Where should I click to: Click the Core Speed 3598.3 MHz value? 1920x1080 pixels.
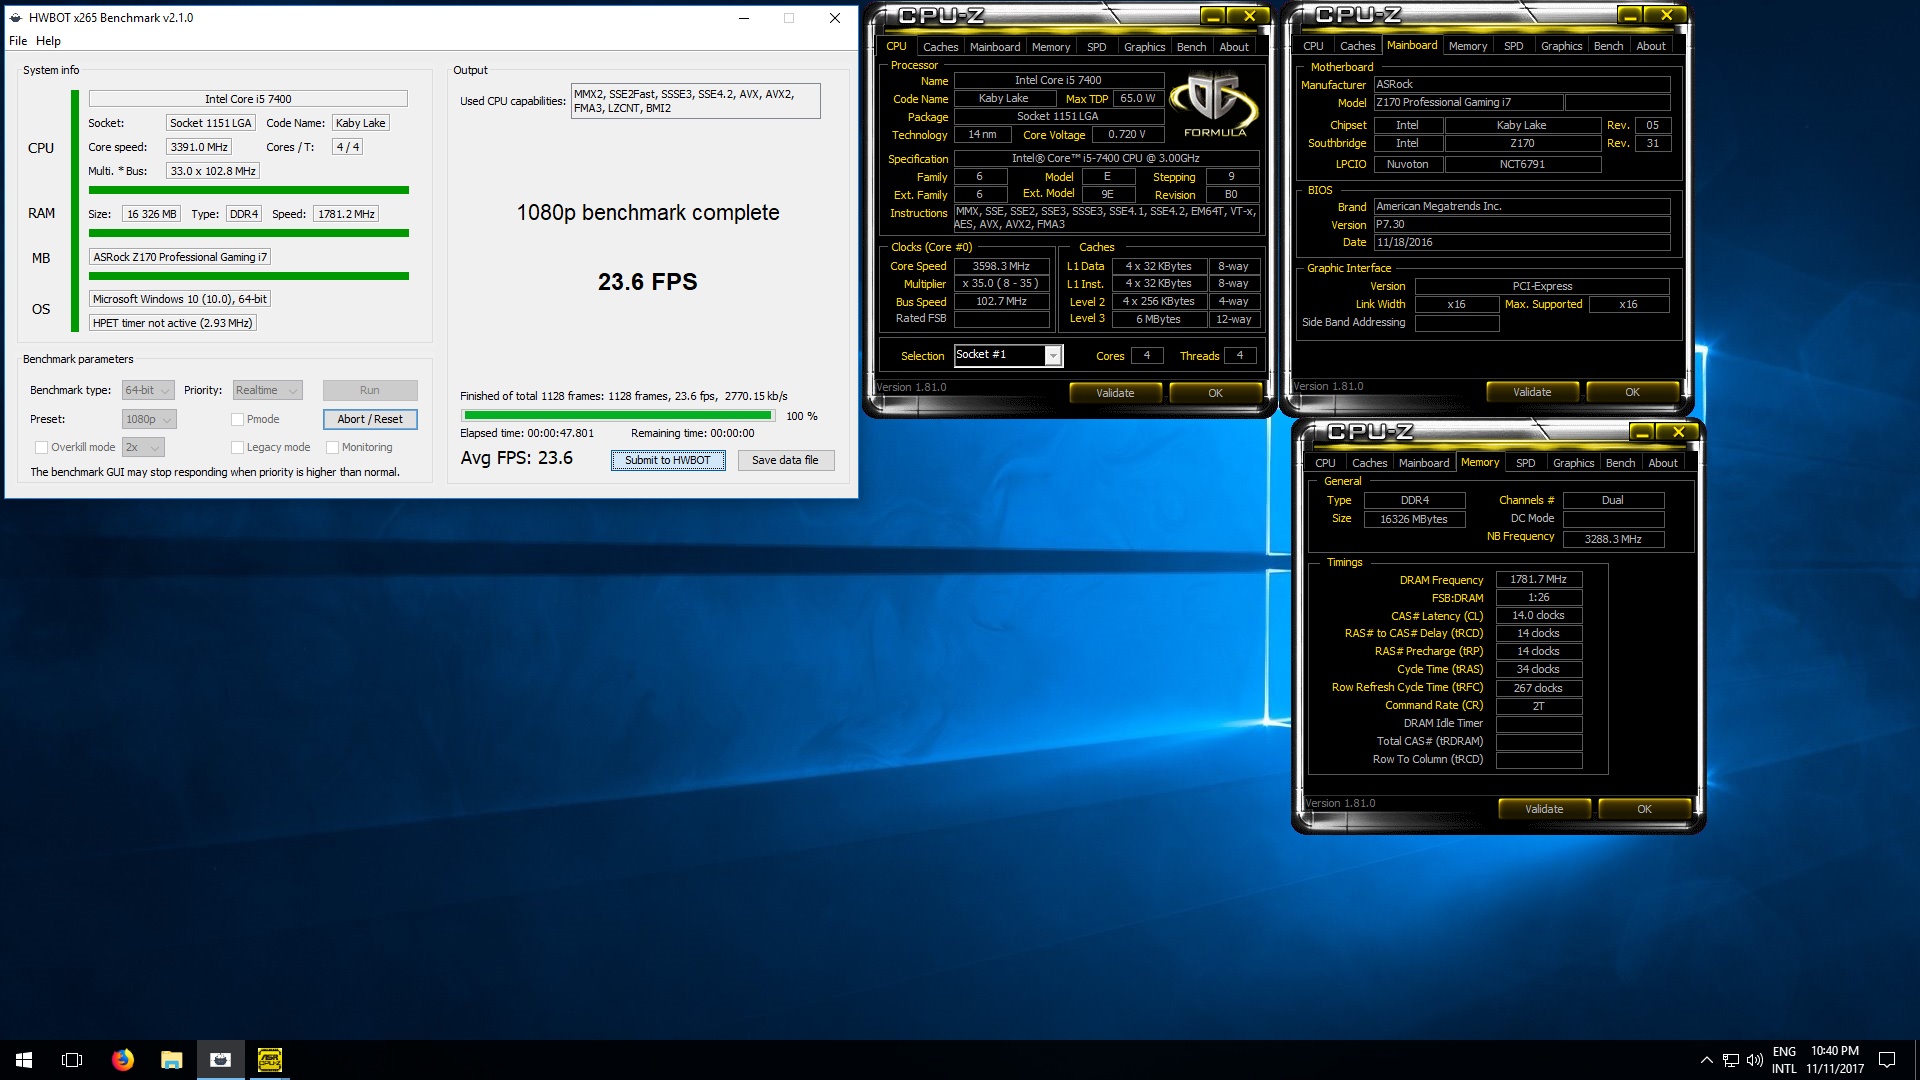point(1001,266)
